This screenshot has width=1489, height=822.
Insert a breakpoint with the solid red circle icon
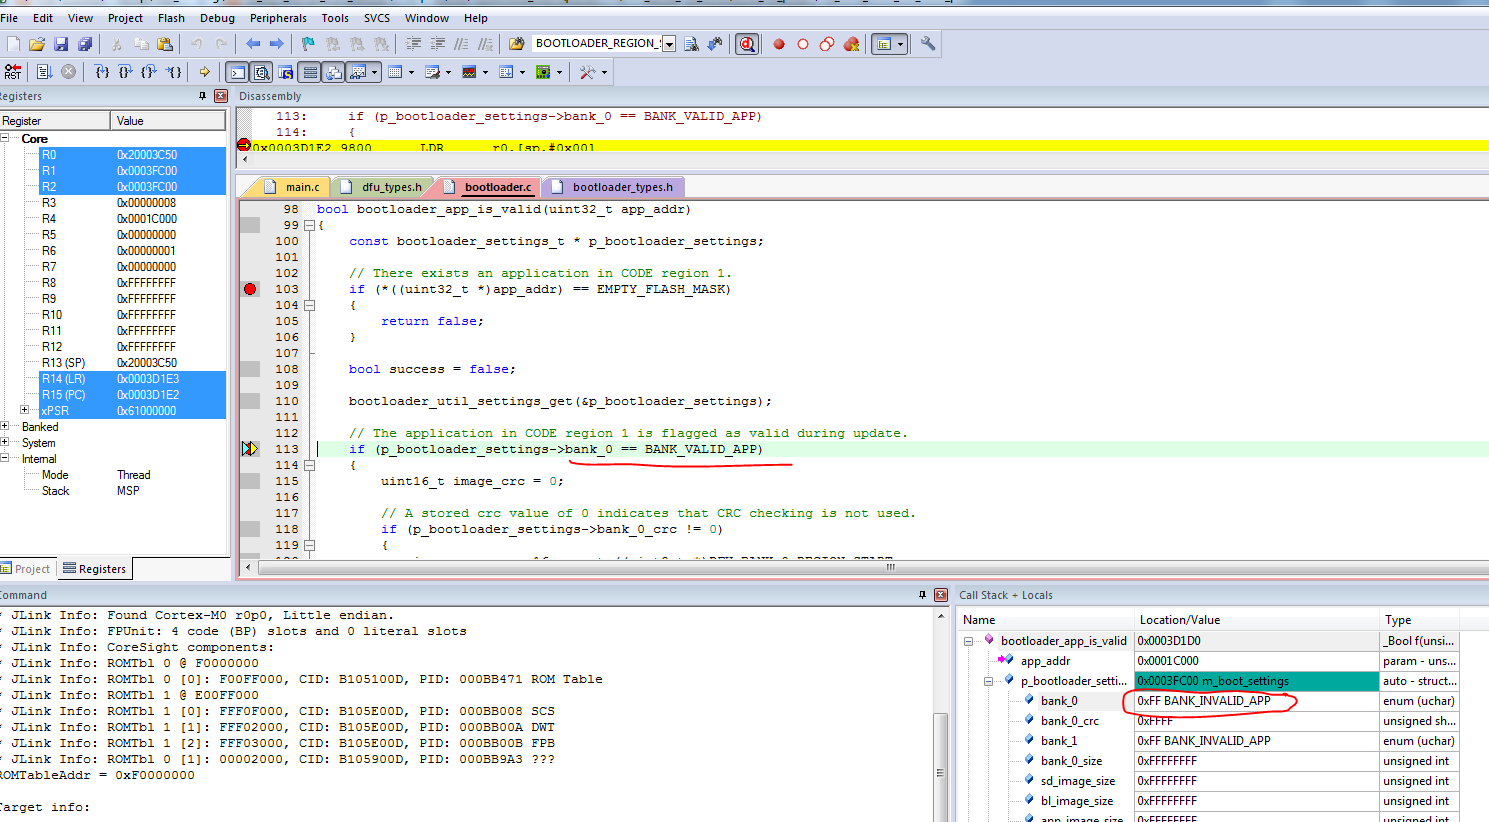point(779,44)
